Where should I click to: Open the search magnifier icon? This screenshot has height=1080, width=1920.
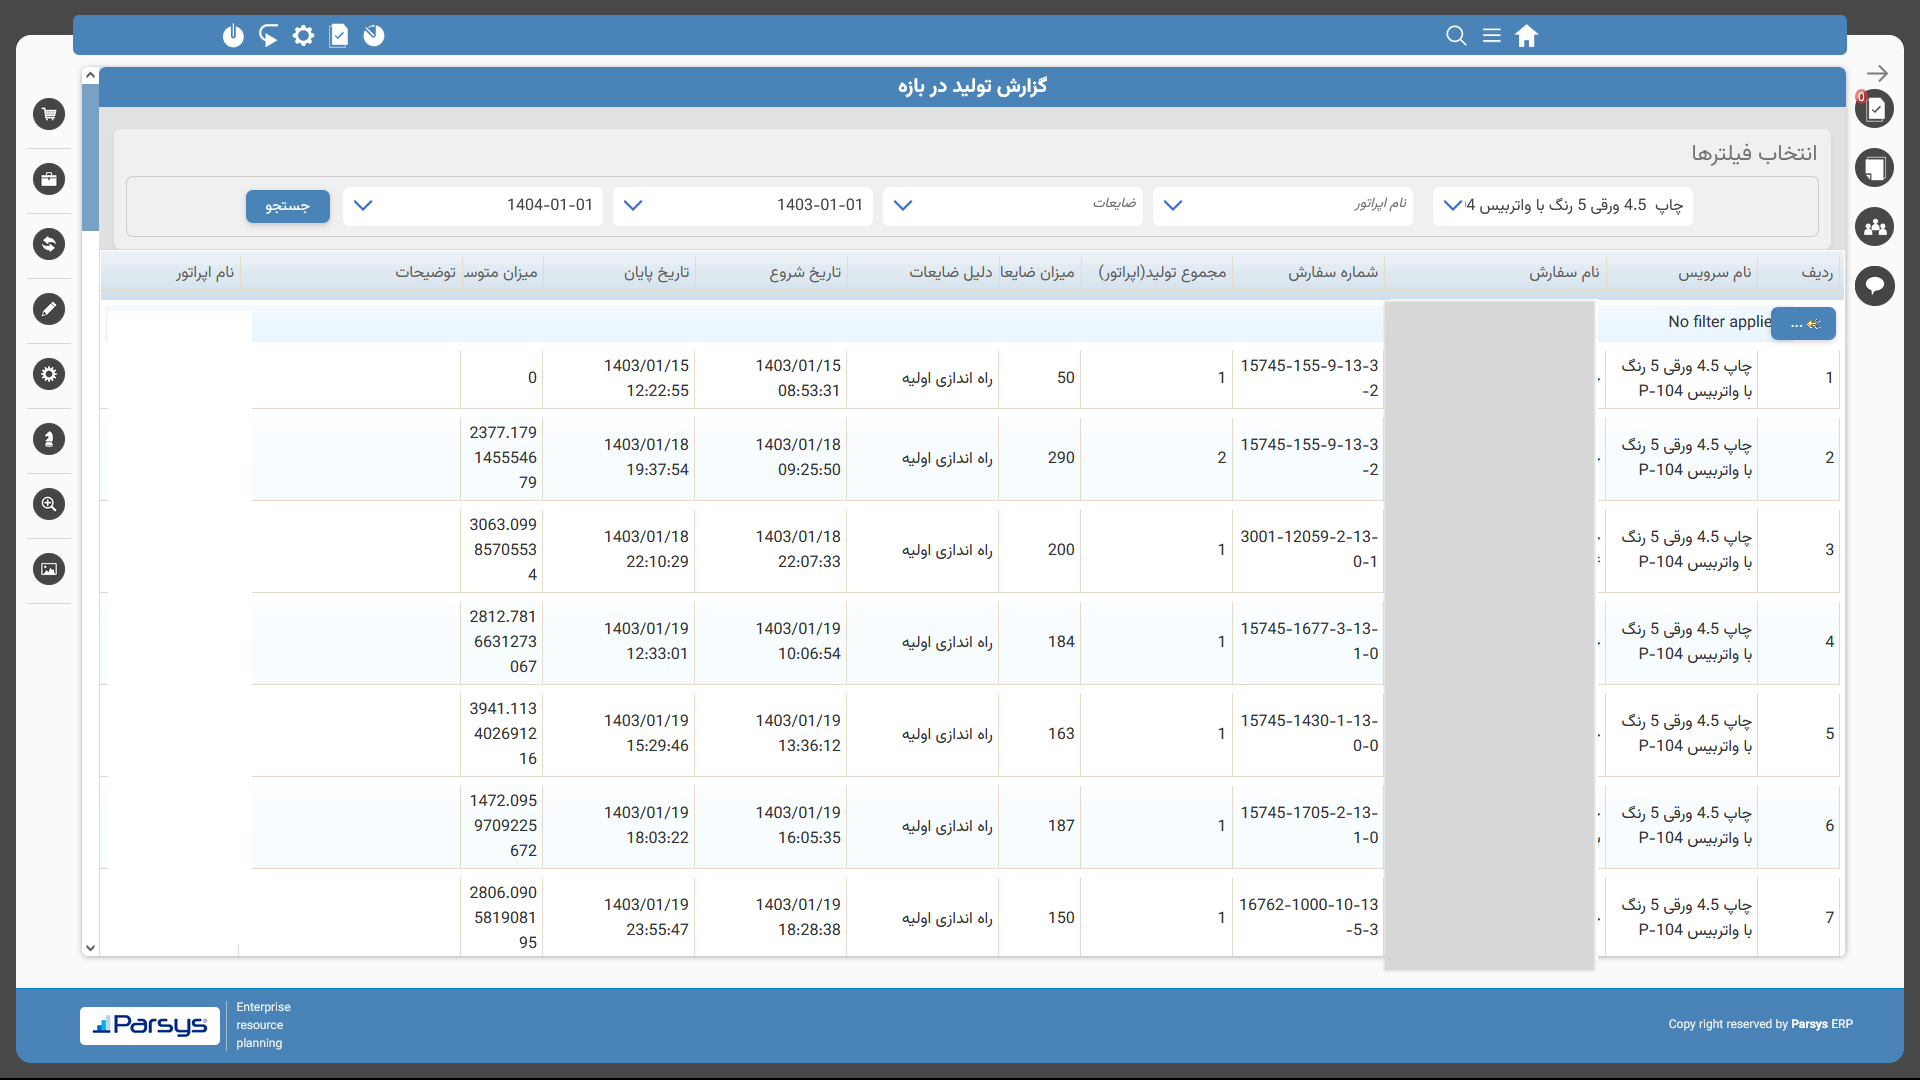coord(1456,36)
